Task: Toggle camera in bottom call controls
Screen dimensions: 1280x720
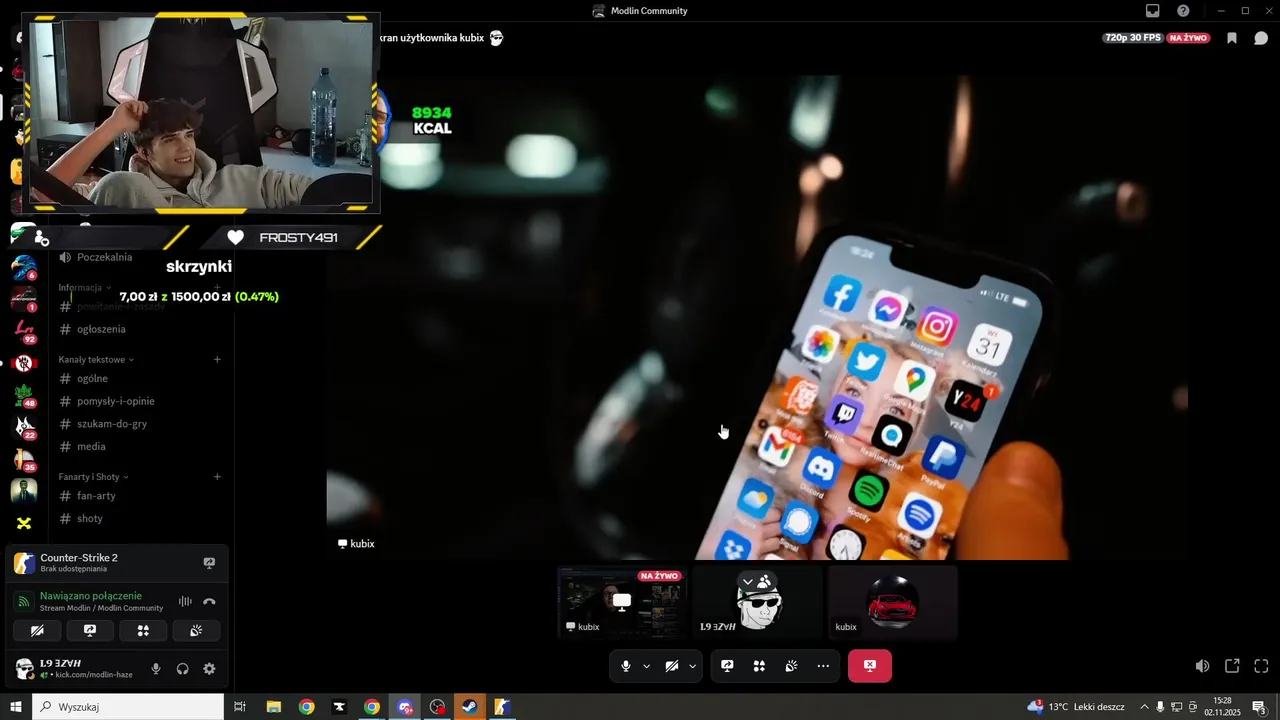Action: (x=672, y=666)
